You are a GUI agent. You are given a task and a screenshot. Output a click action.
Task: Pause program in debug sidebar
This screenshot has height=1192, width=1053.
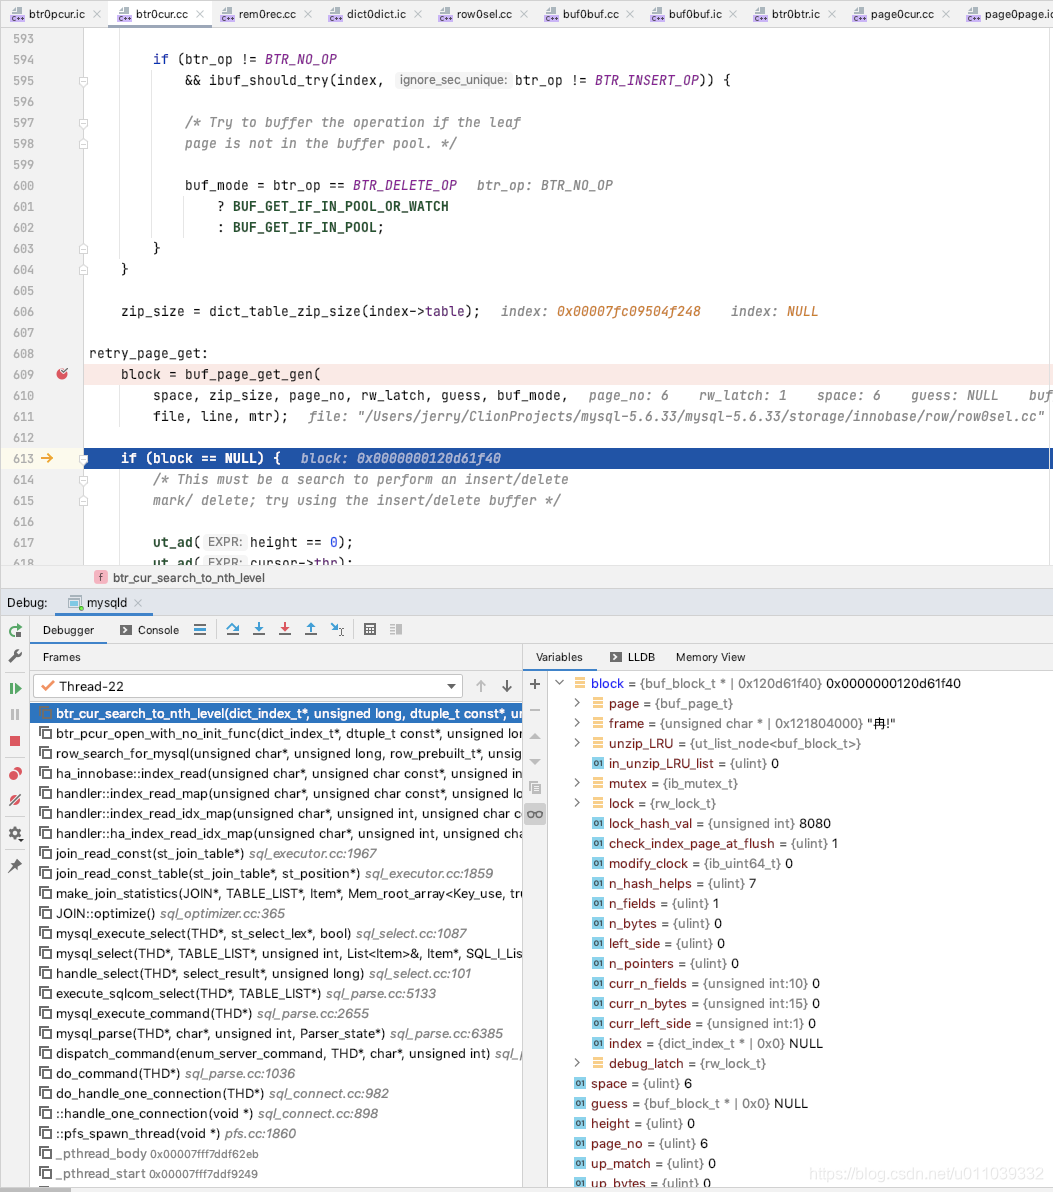[15, 715]
